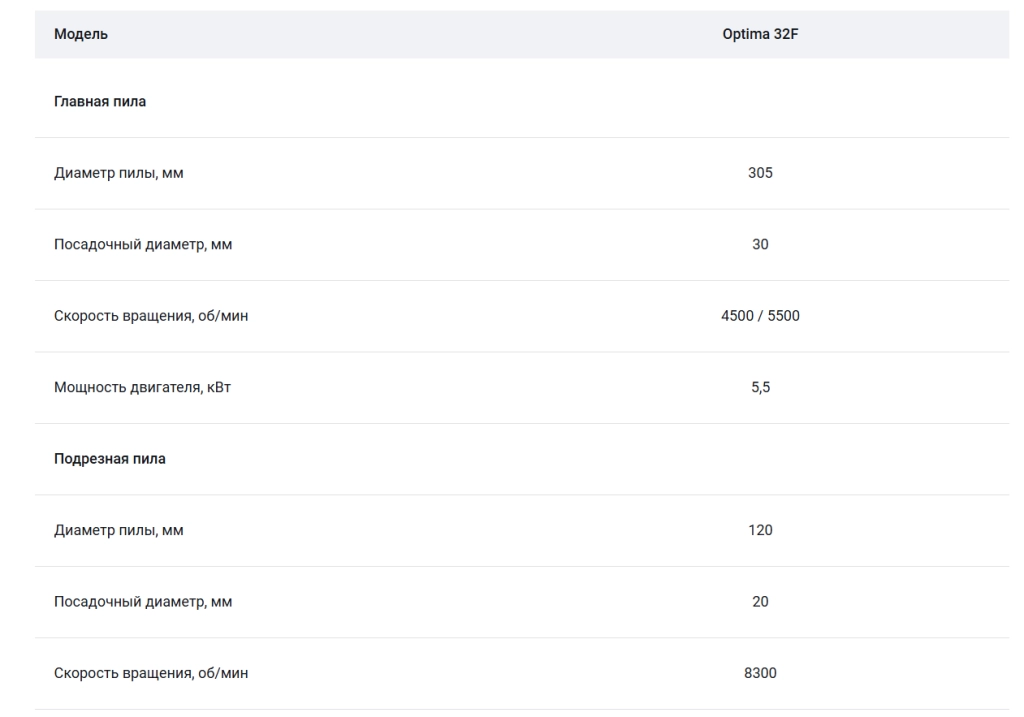Click the 'Подрезная пила' section heading
Screen dimensions: 1024x717
110,459
